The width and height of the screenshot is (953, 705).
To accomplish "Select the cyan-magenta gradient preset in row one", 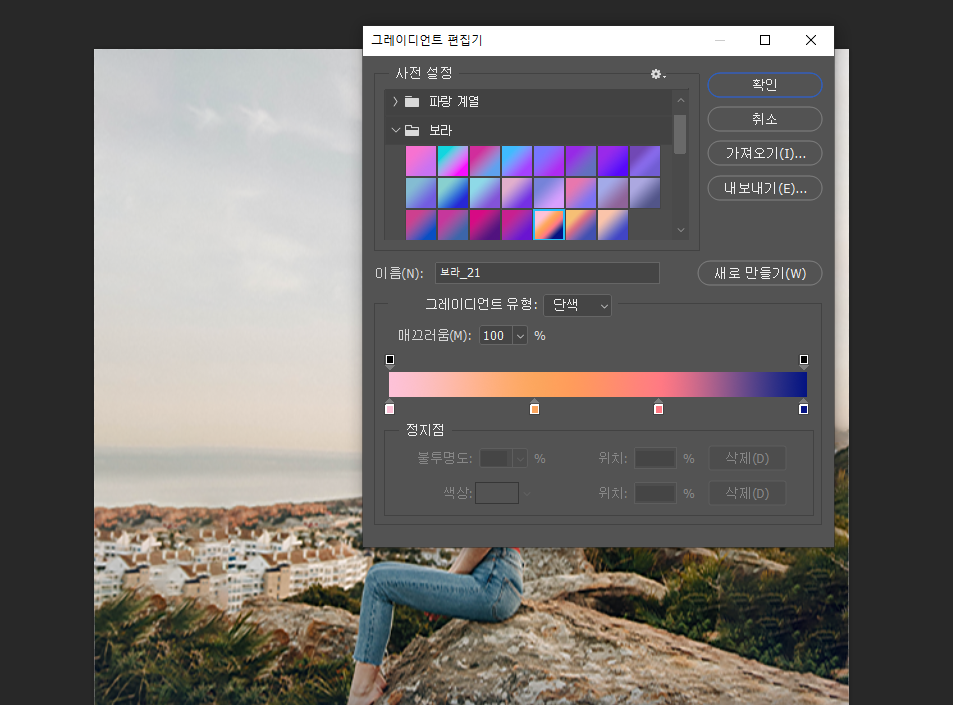I will [x=453, y=161].
